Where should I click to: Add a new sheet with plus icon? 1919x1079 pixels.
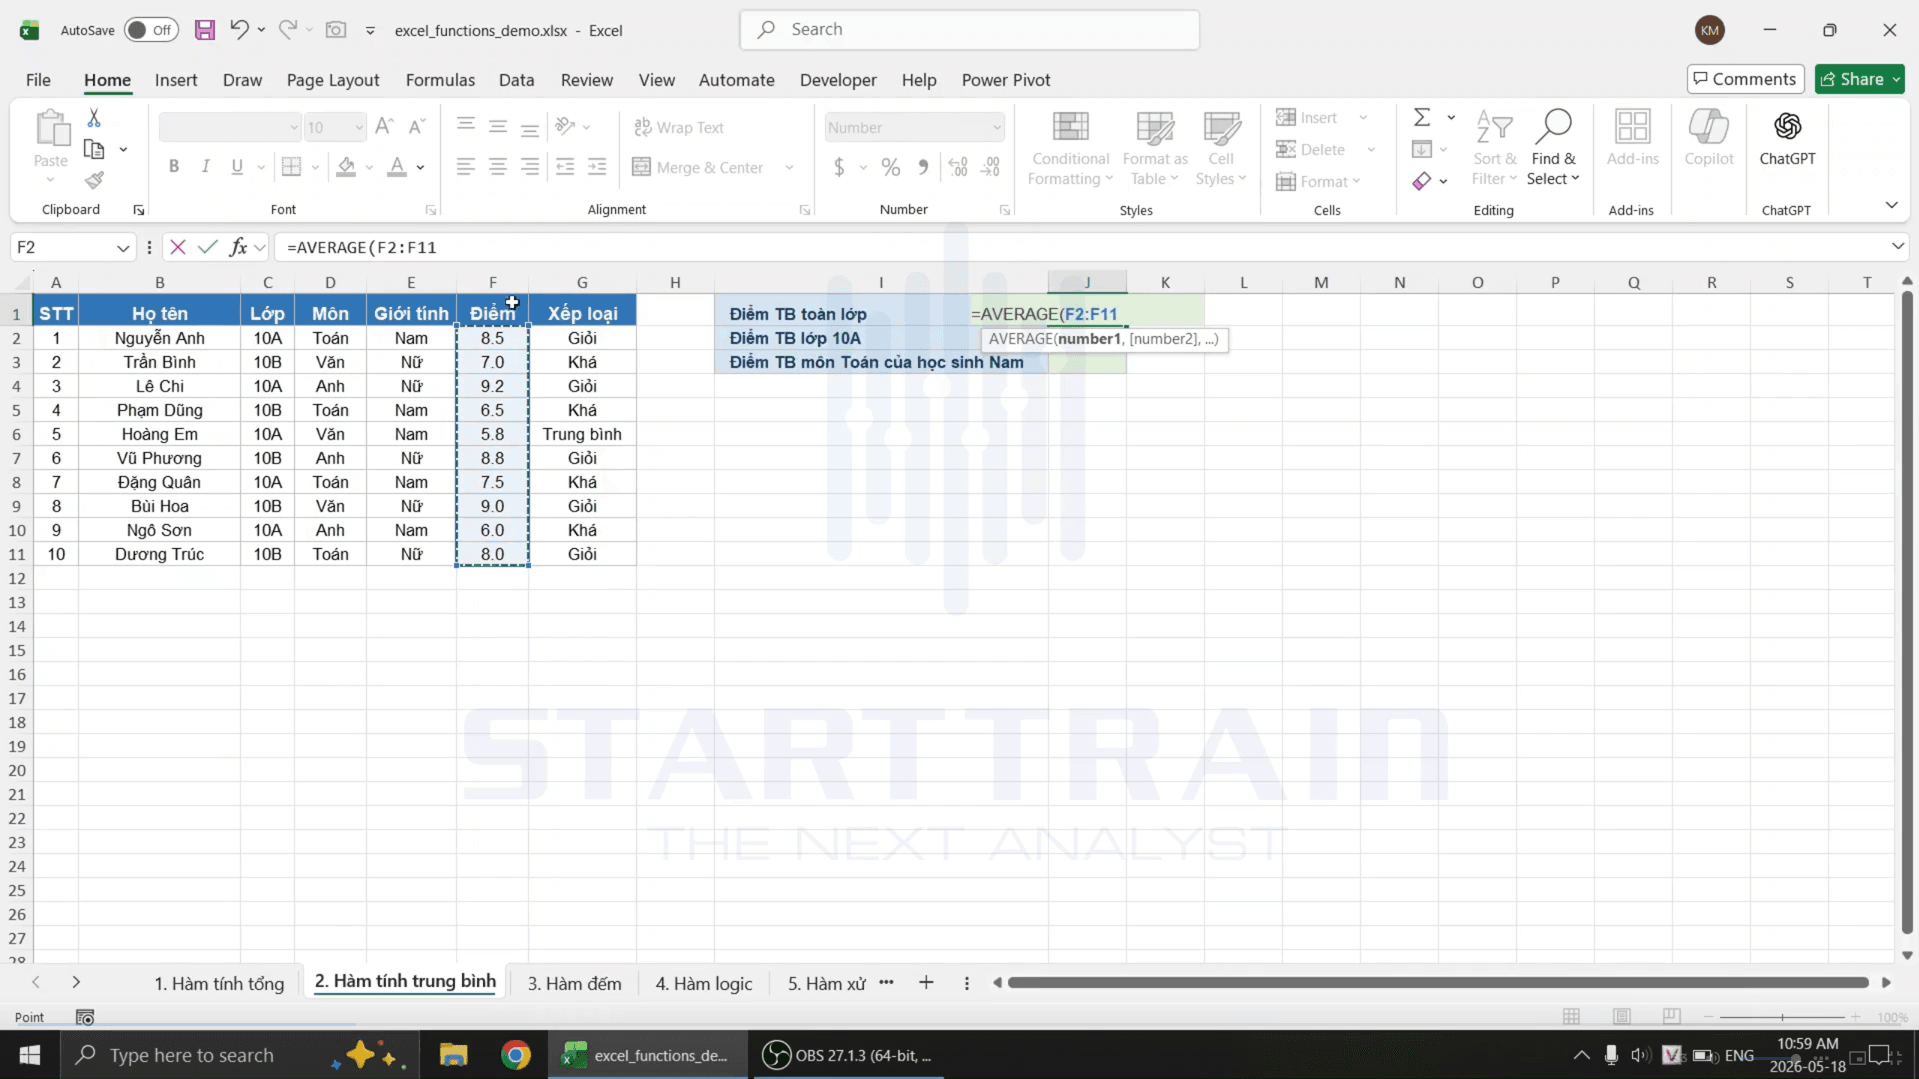(926, 982)
